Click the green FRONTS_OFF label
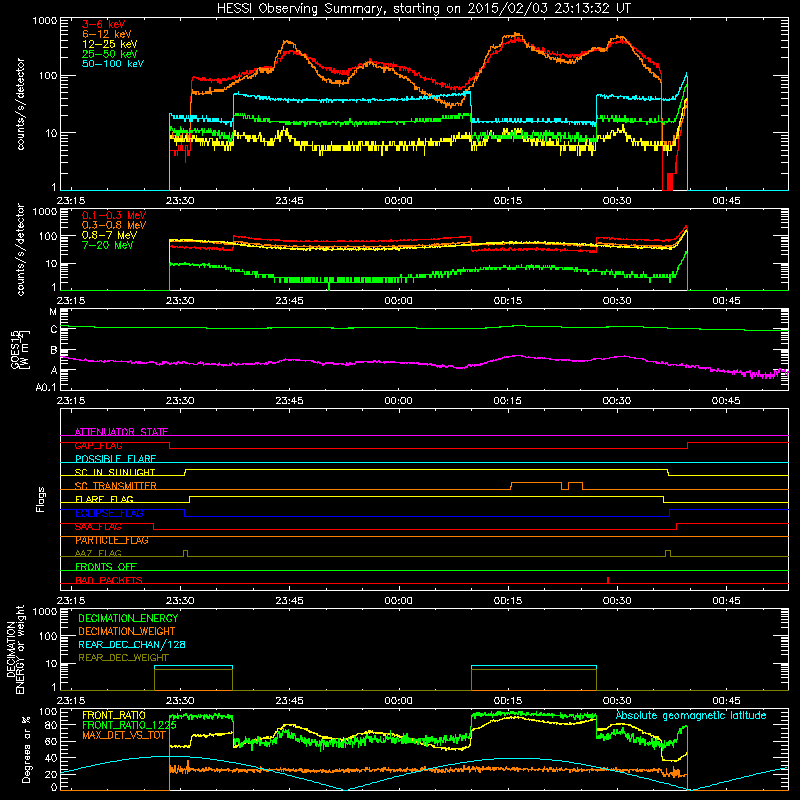800x800 pixels. [x=106, y=567]
